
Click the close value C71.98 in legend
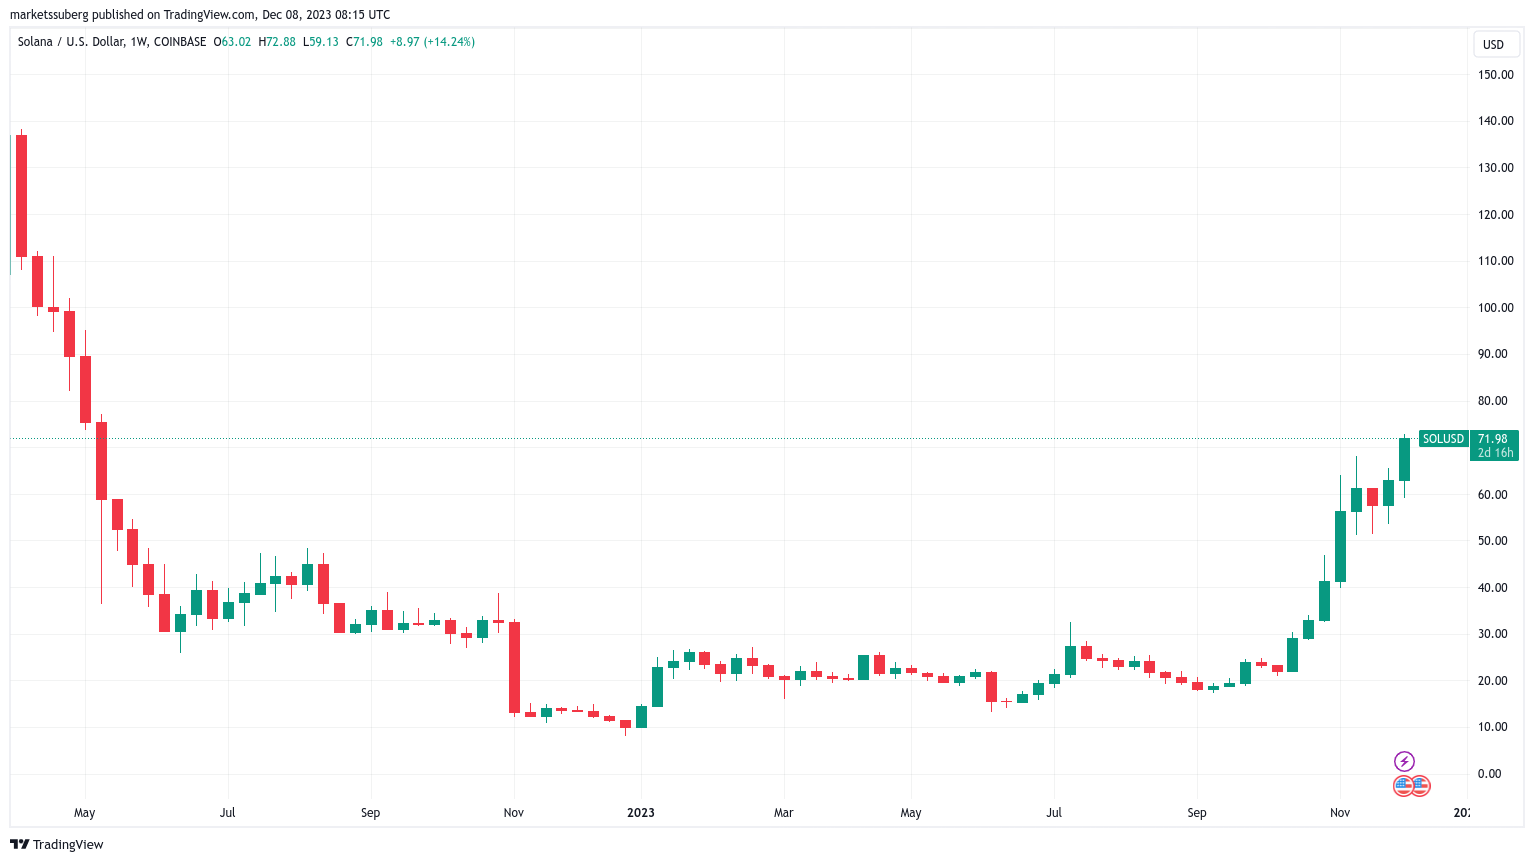tap(364, 42)
